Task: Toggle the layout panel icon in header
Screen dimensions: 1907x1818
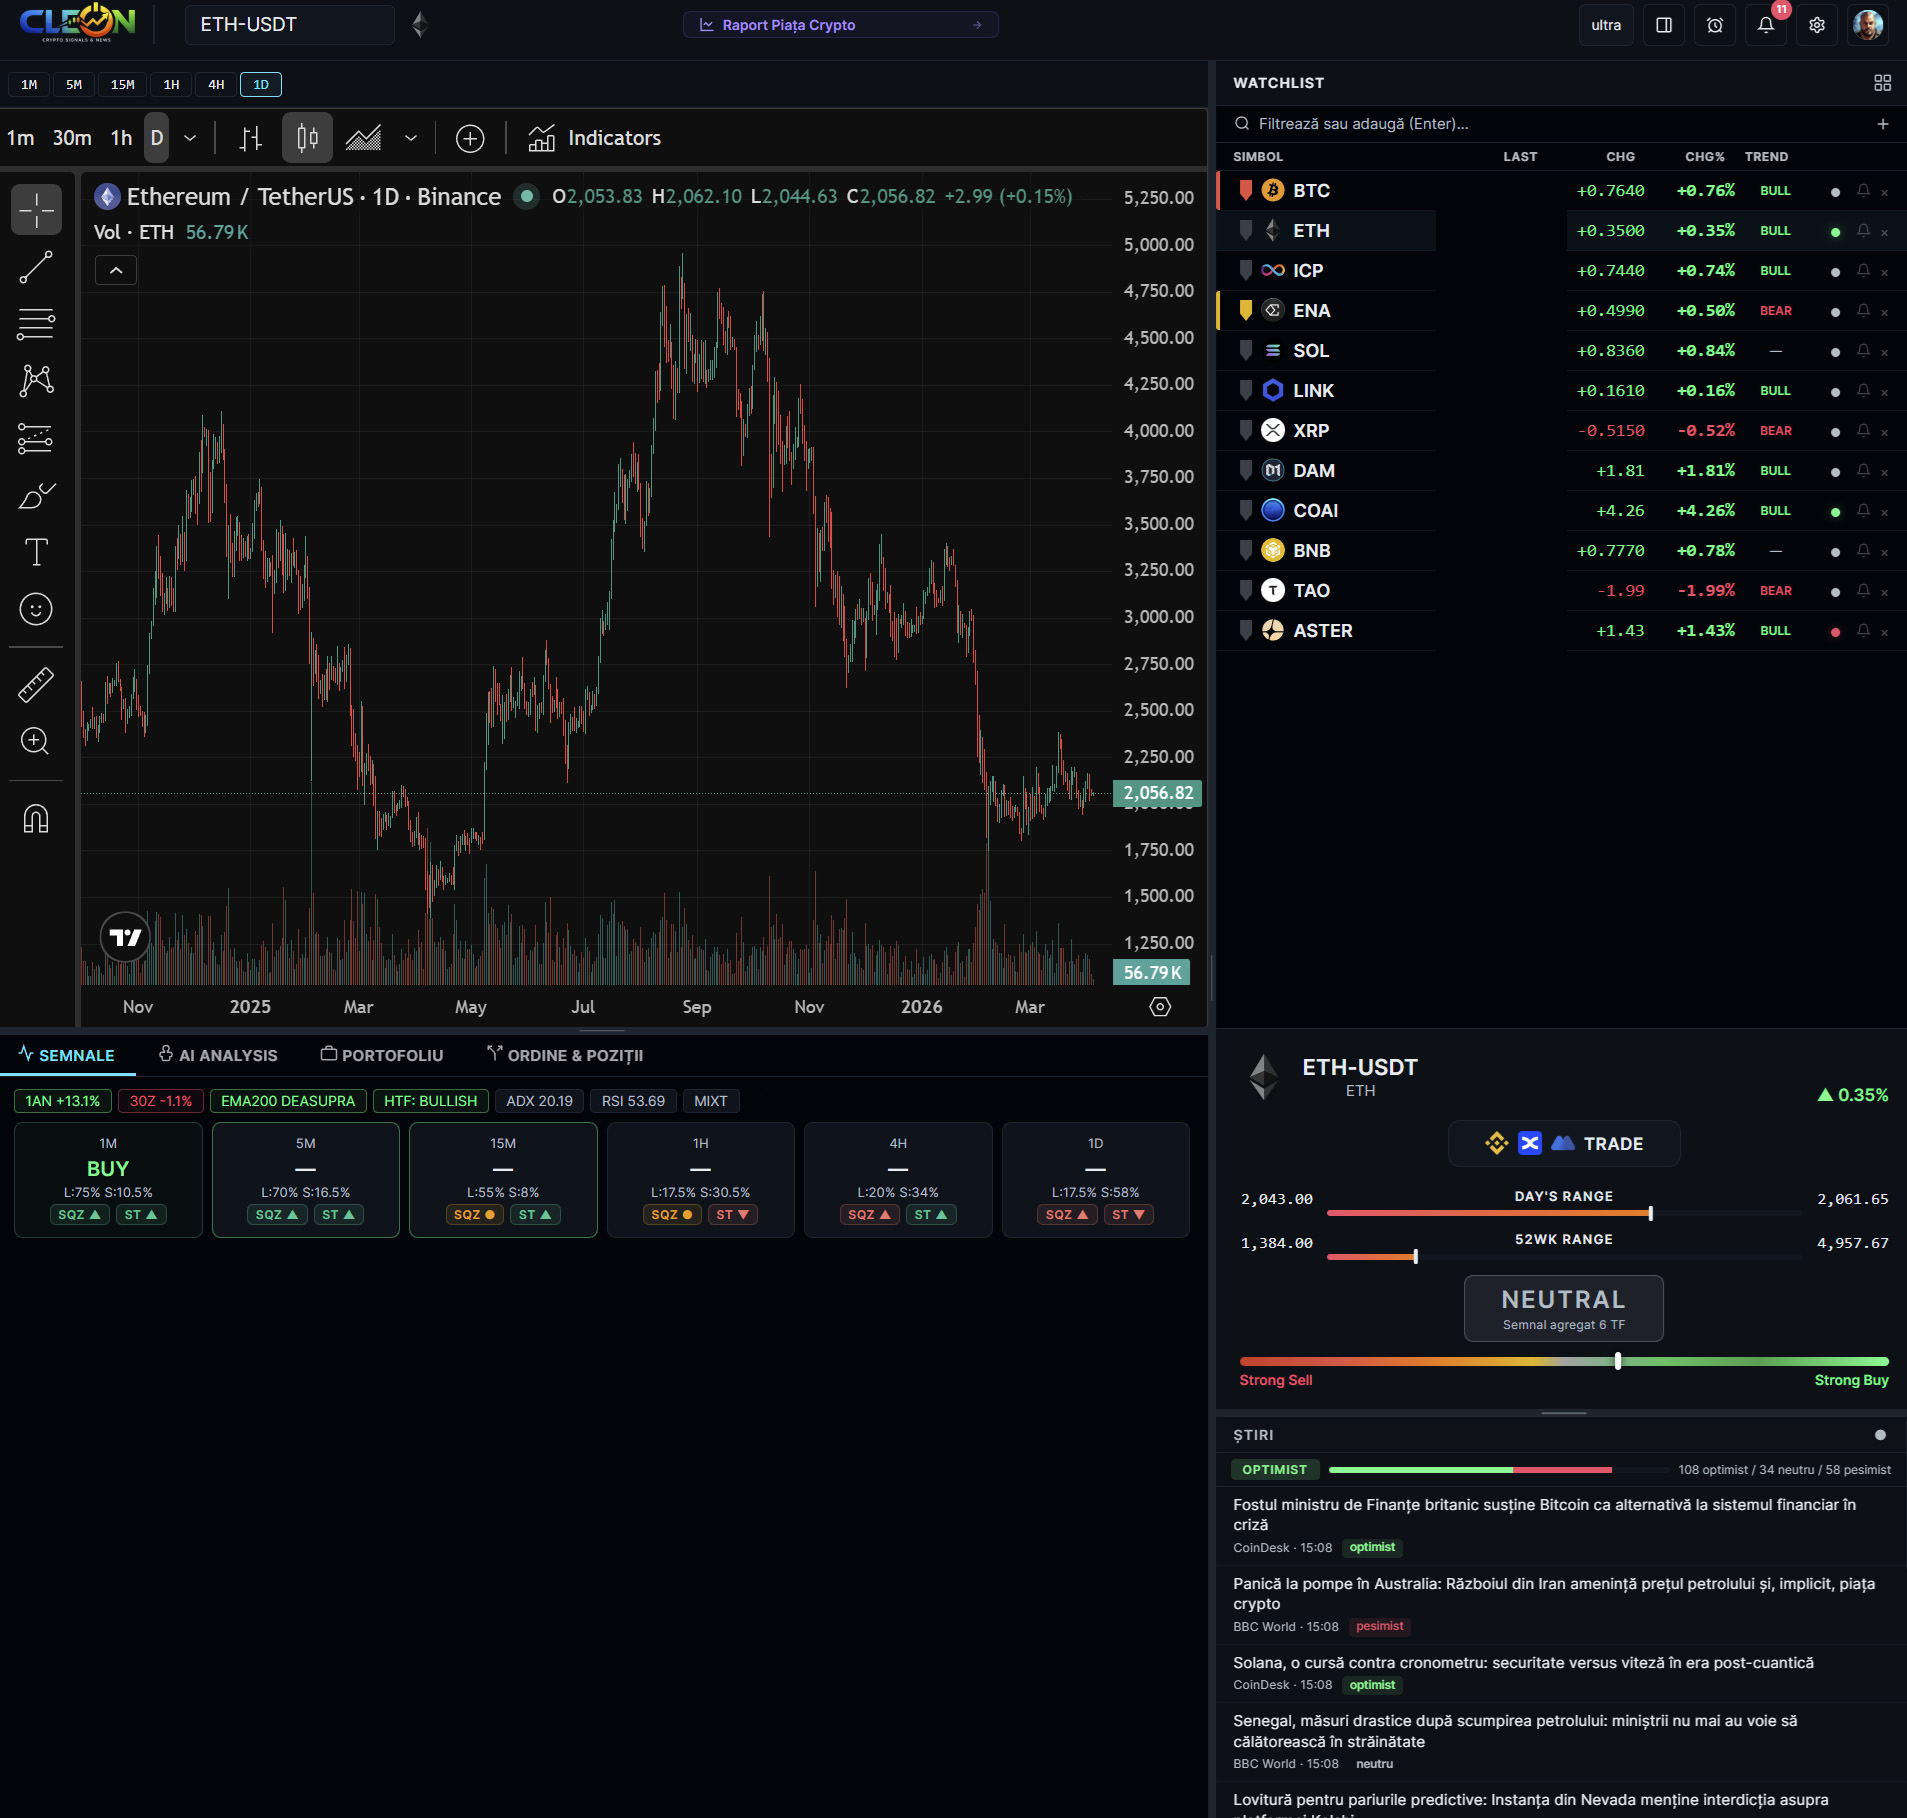Action: click(1664, 25)
